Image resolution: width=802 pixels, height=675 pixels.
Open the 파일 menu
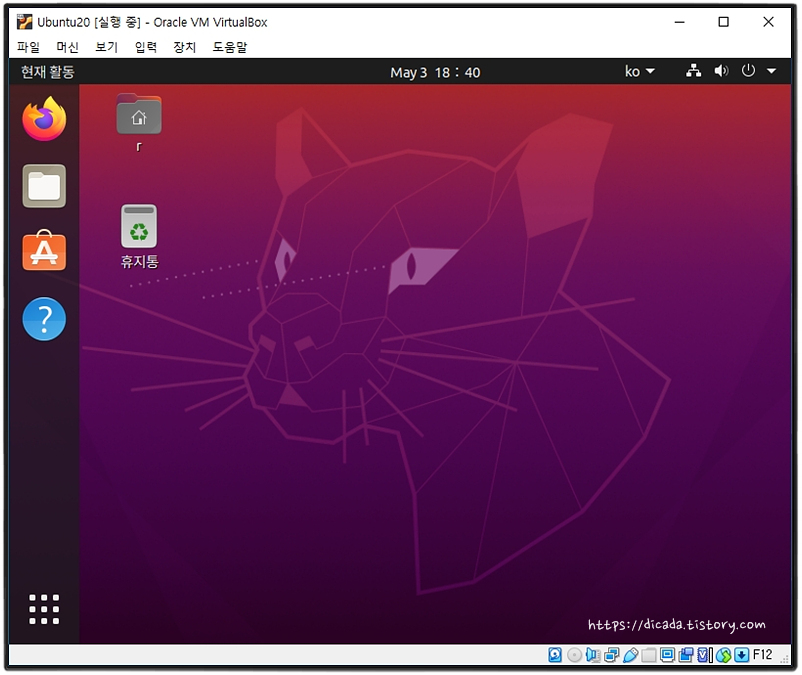tap(28, 47)
